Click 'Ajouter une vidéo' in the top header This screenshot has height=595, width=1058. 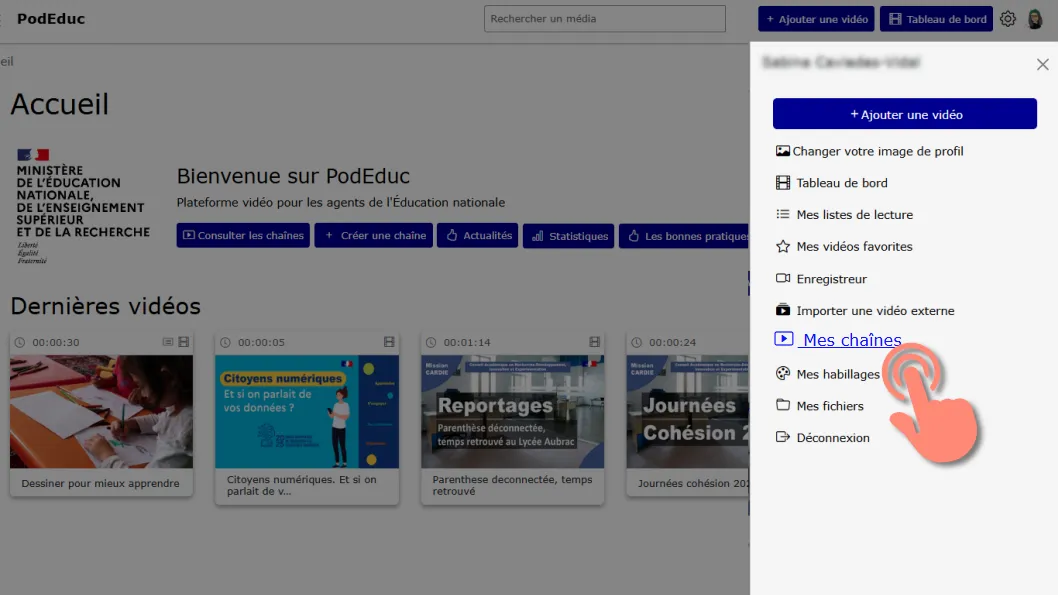(x=816, y=19)
